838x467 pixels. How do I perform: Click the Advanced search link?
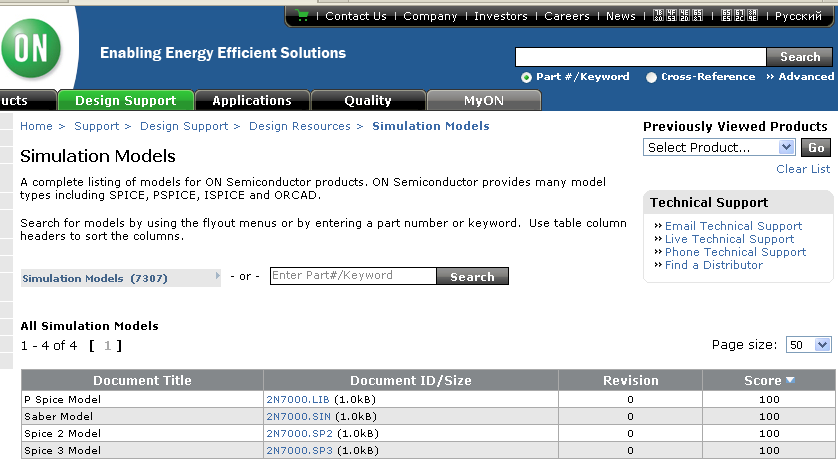[806, 77]
